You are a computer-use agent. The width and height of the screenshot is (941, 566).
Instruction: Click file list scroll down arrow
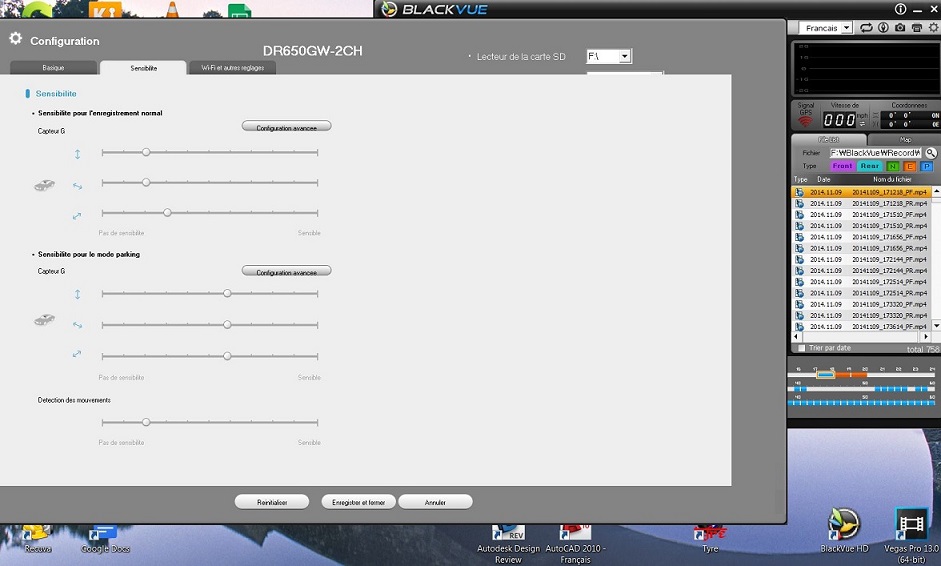(936, 326)
